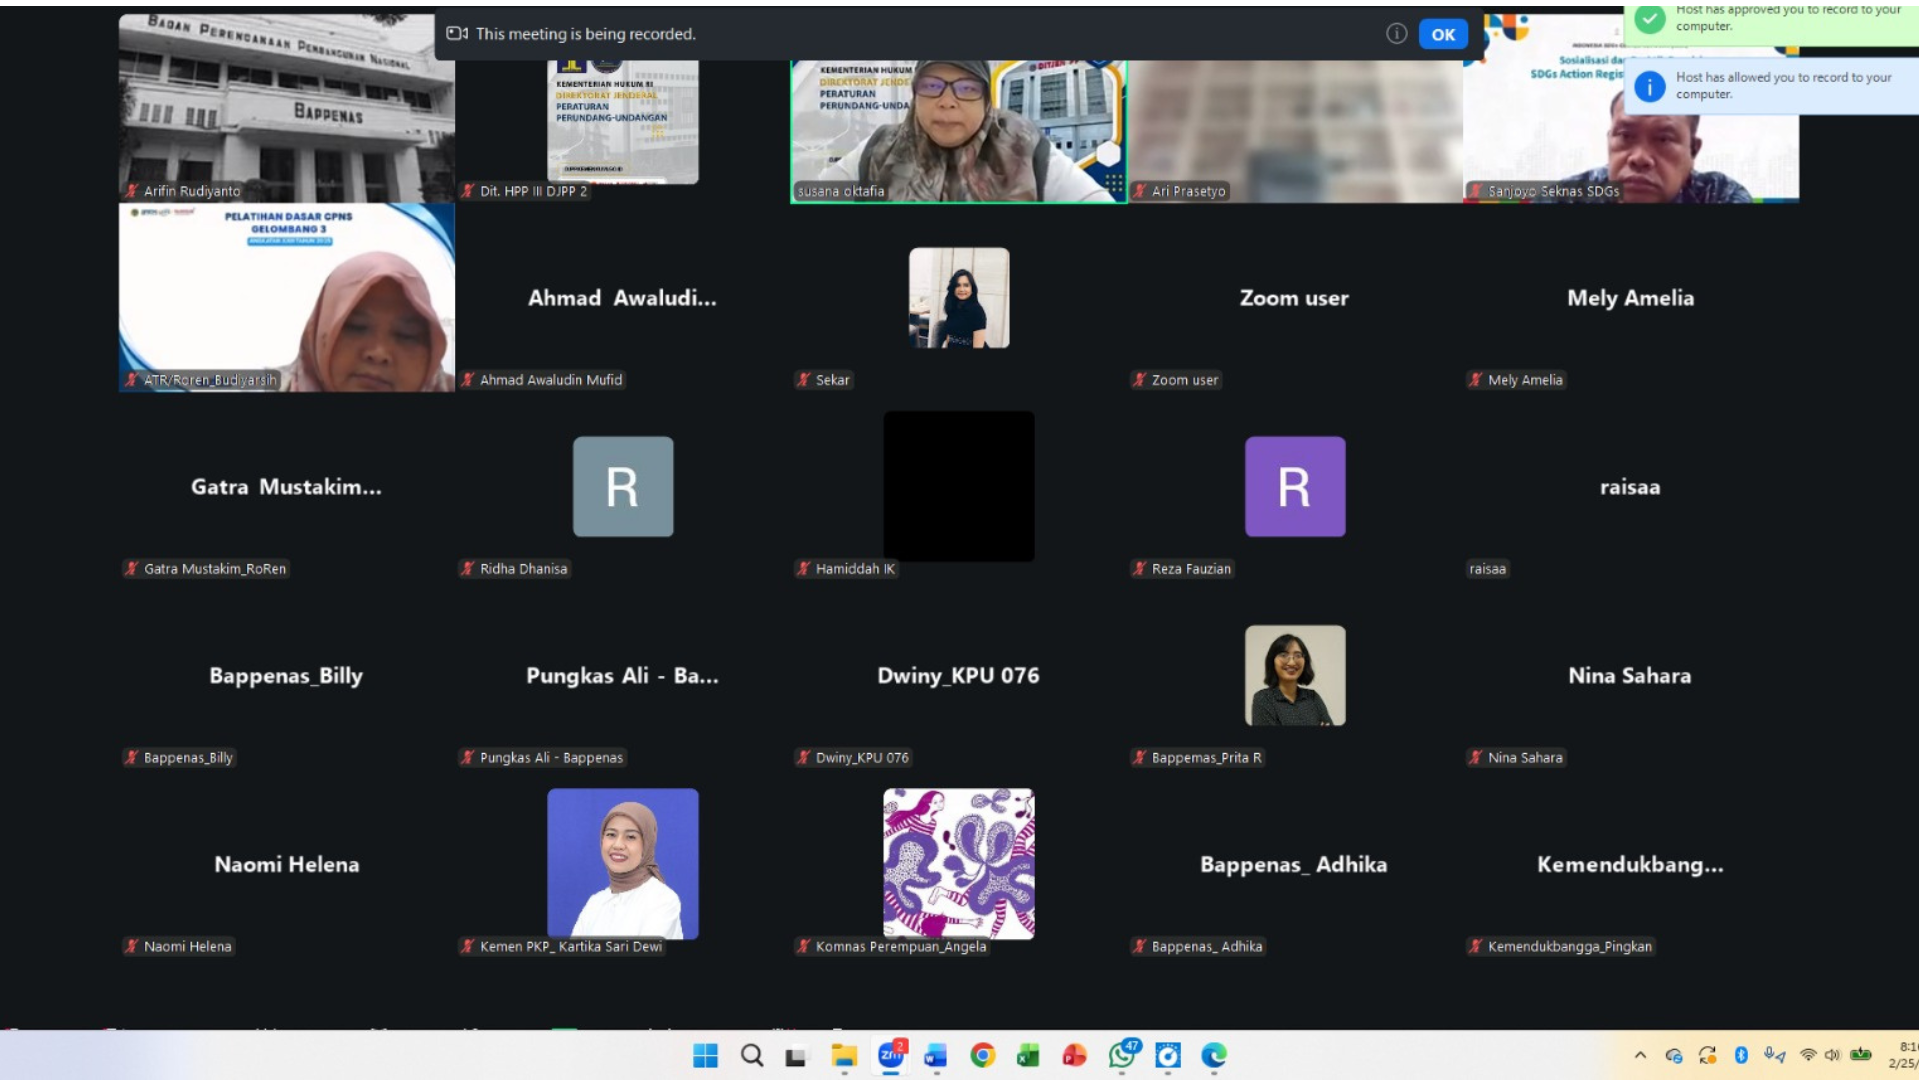Open Windows taskbar search
Screen dimensions: 1920x1080
(x=752, y=1055)
